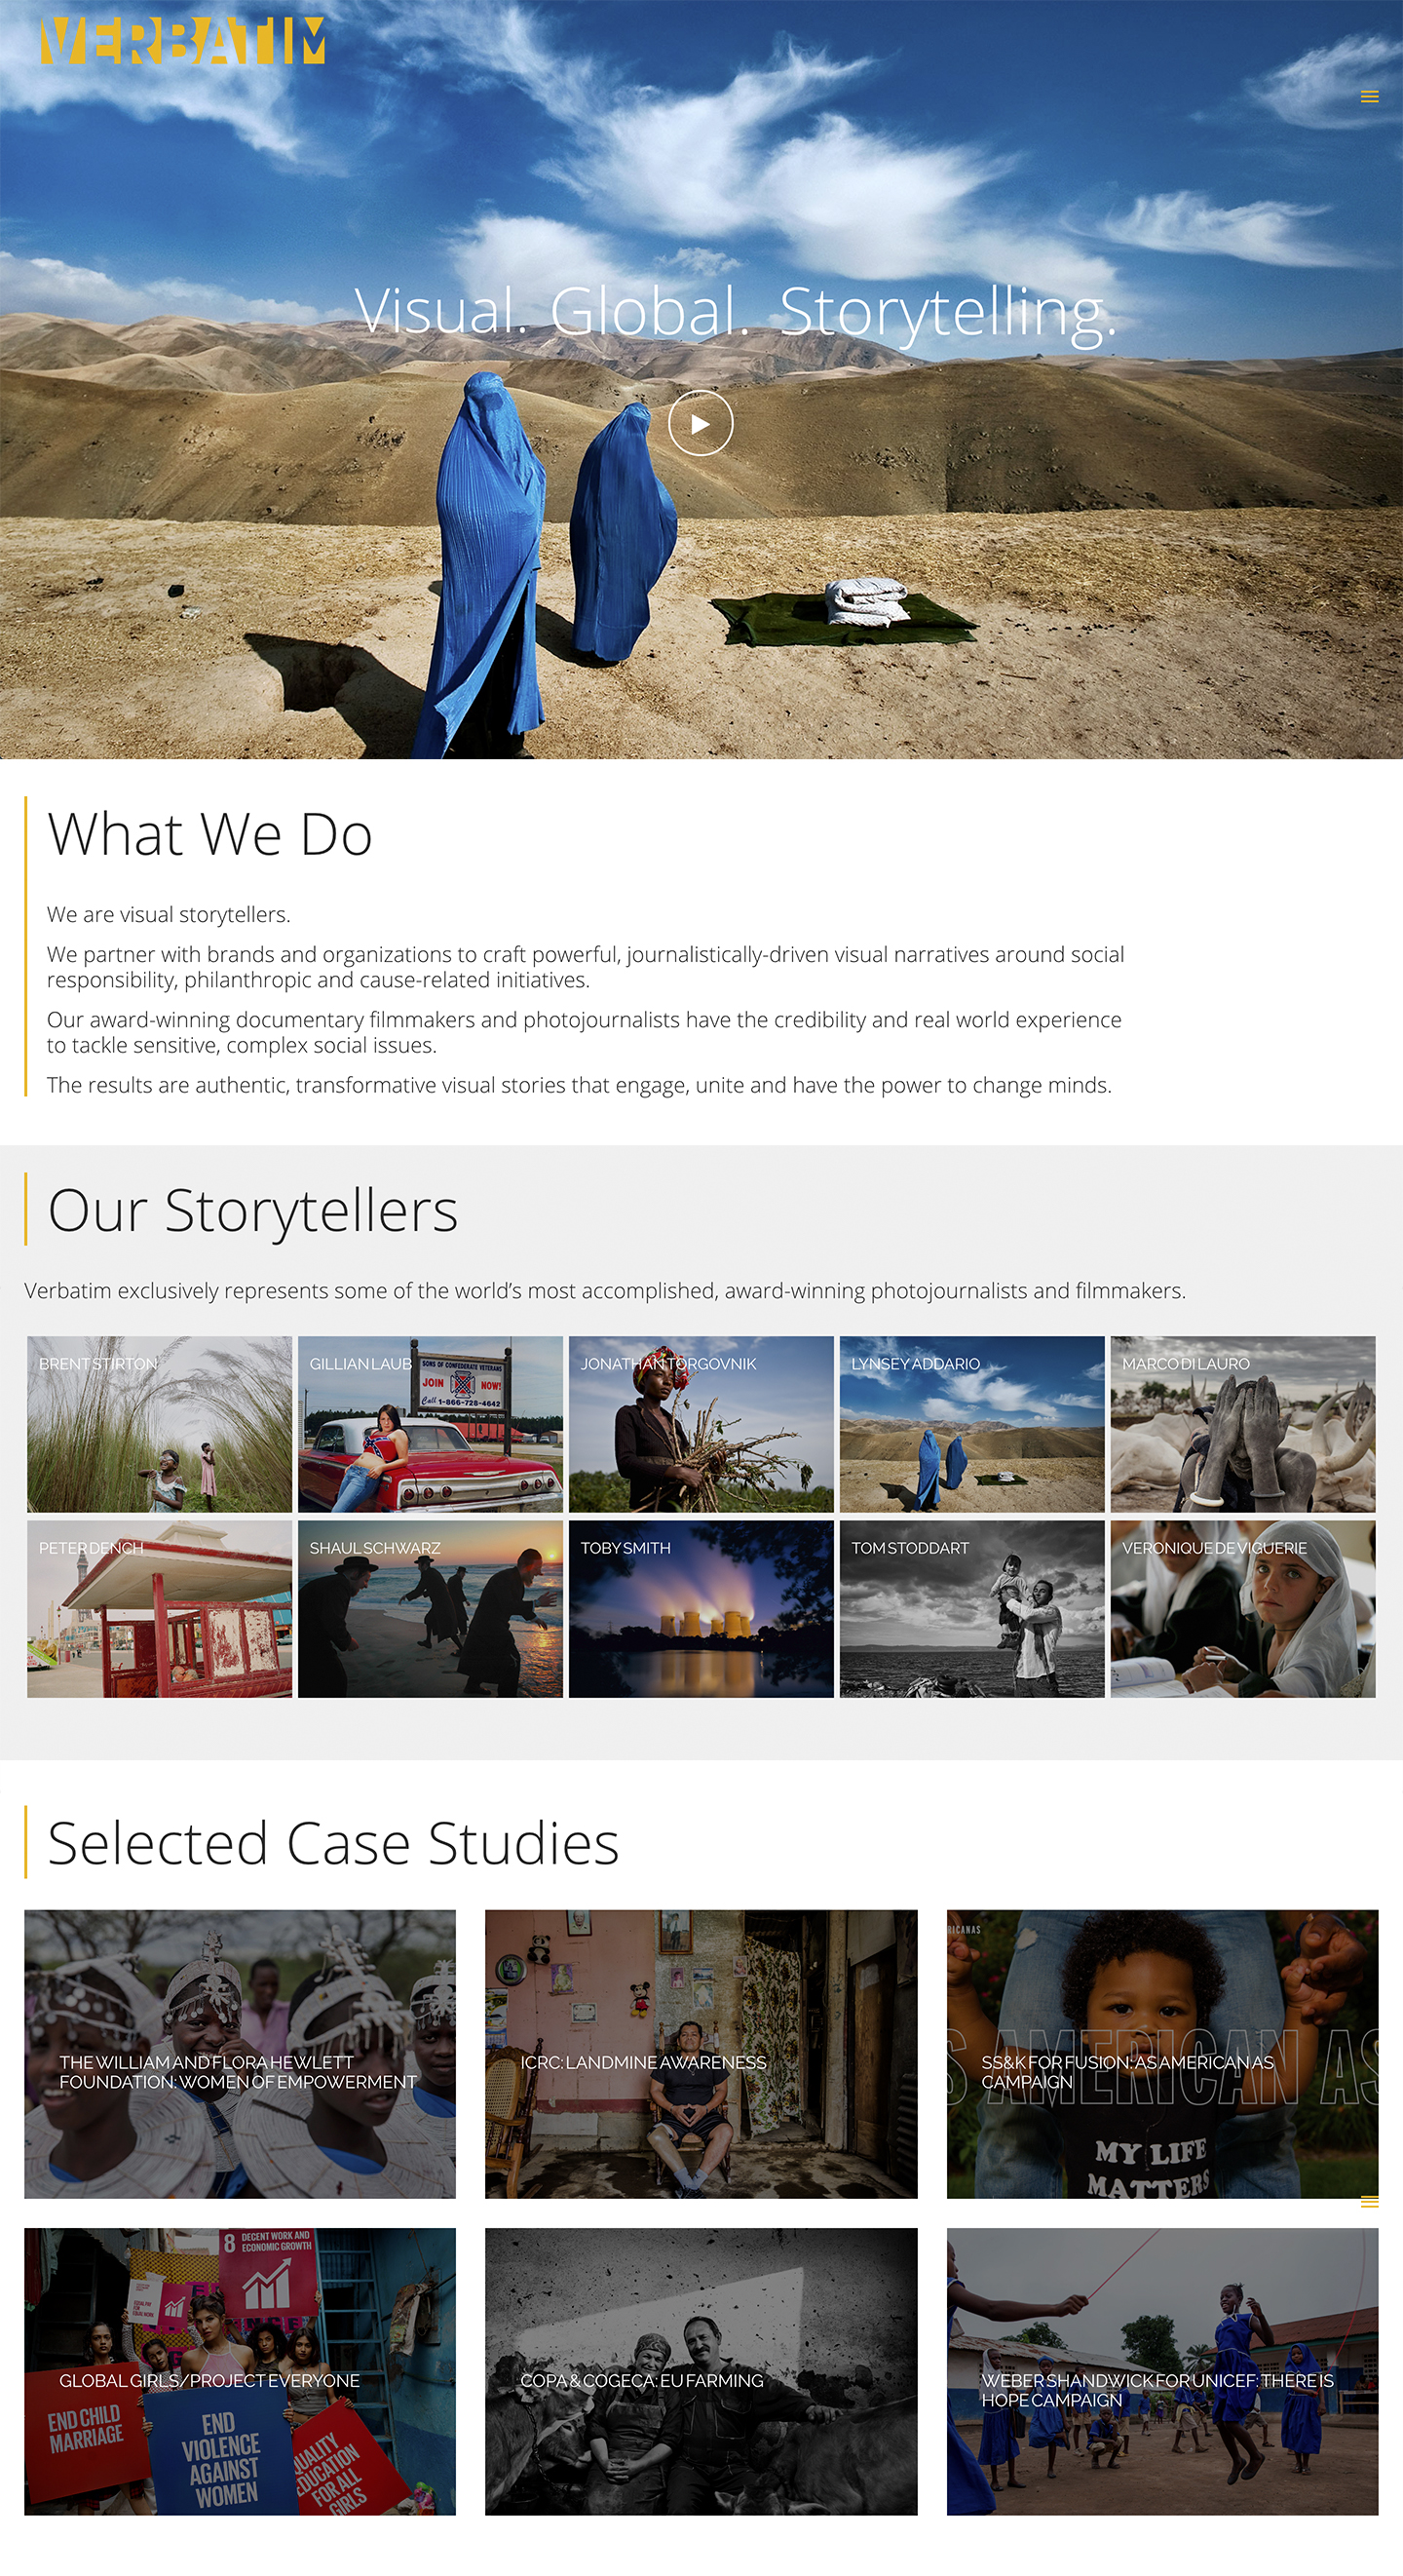
Task: Open Marco Di Lauro's thumbnail
Action: click(1243, 1424)
